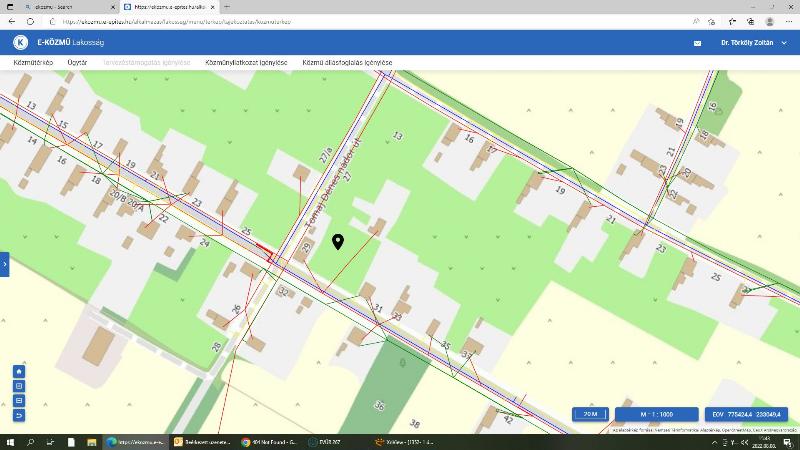Zoom in with the plus map button
800x450 pixels.
[x=19, y=386]
